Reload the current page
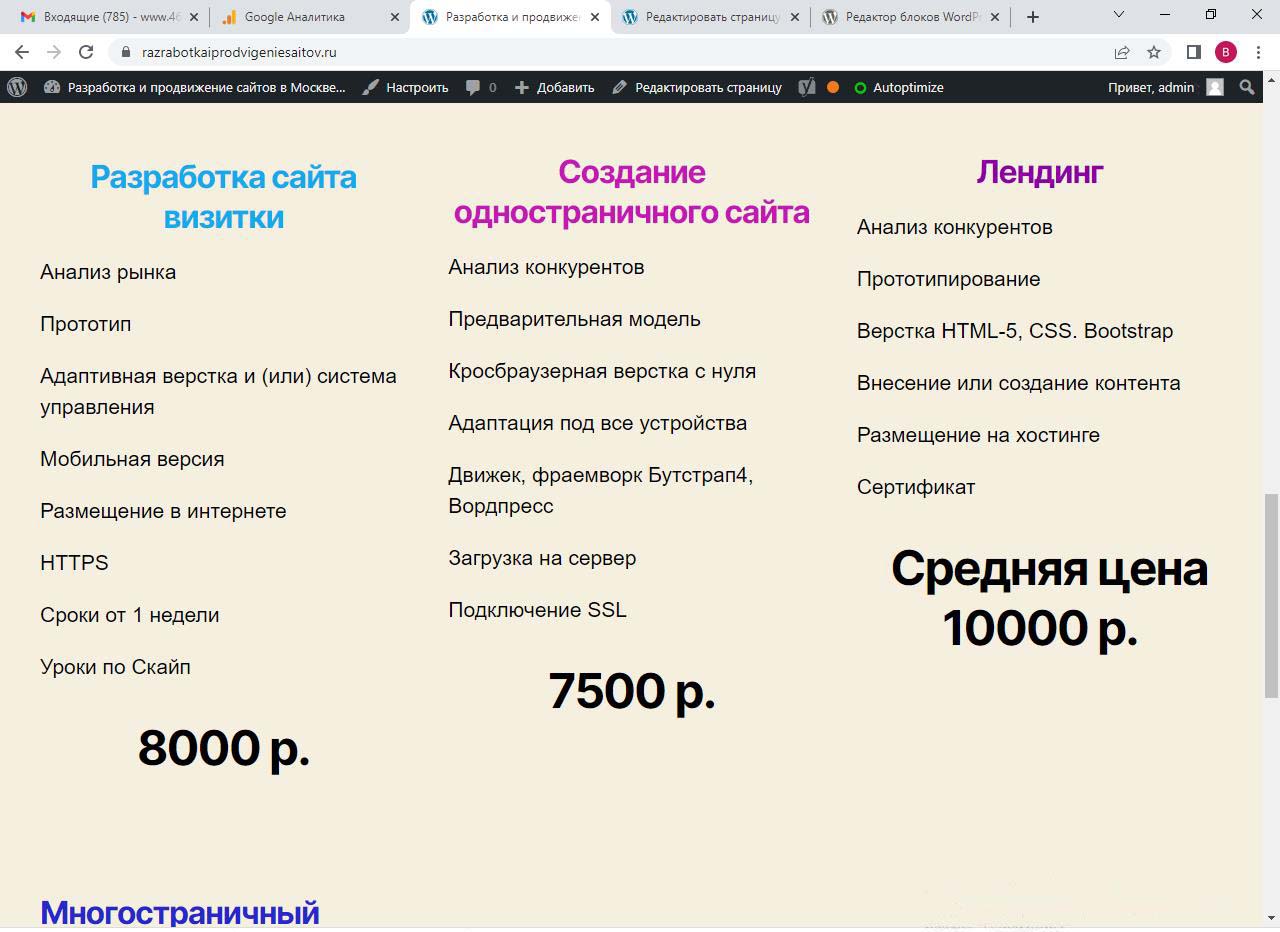The image size is (1280, 932). point(86,52)
